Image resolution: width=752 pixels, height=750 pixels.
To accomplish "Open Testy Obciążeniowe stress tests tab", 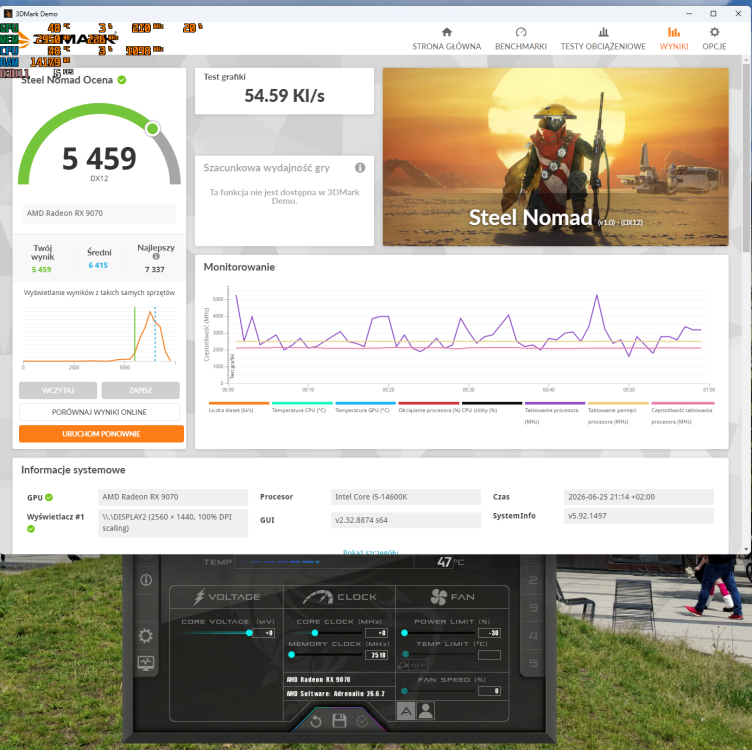I will coord(603,39).
